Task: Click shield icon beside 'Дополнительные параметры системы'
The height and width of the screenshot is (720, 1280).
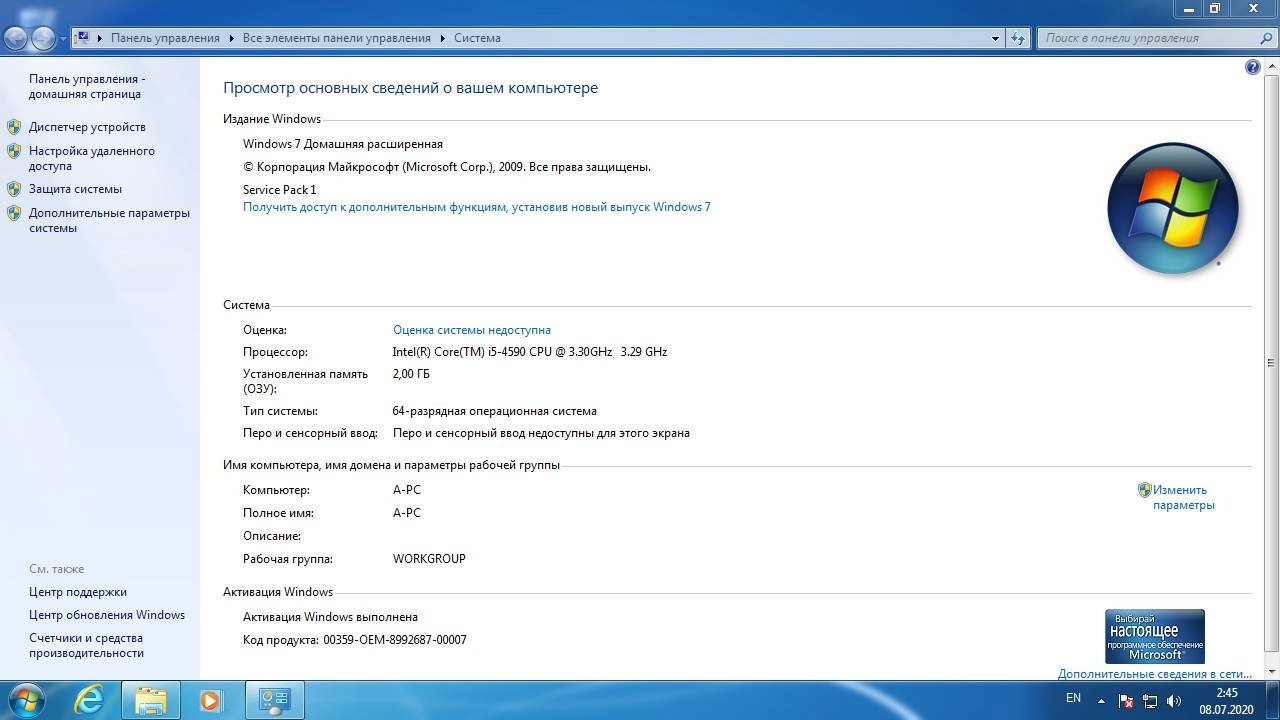Action: coord(14,212)
